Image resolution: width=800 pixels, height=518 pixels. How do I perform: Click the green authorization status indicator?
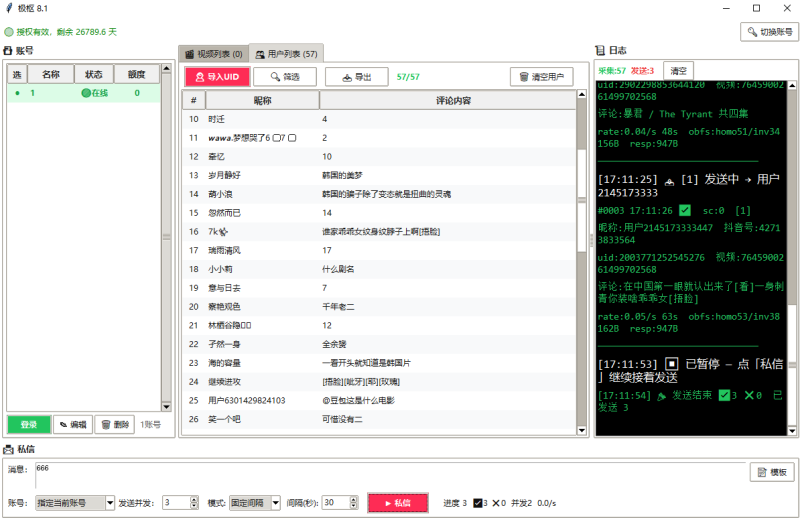tap(9, 32)
